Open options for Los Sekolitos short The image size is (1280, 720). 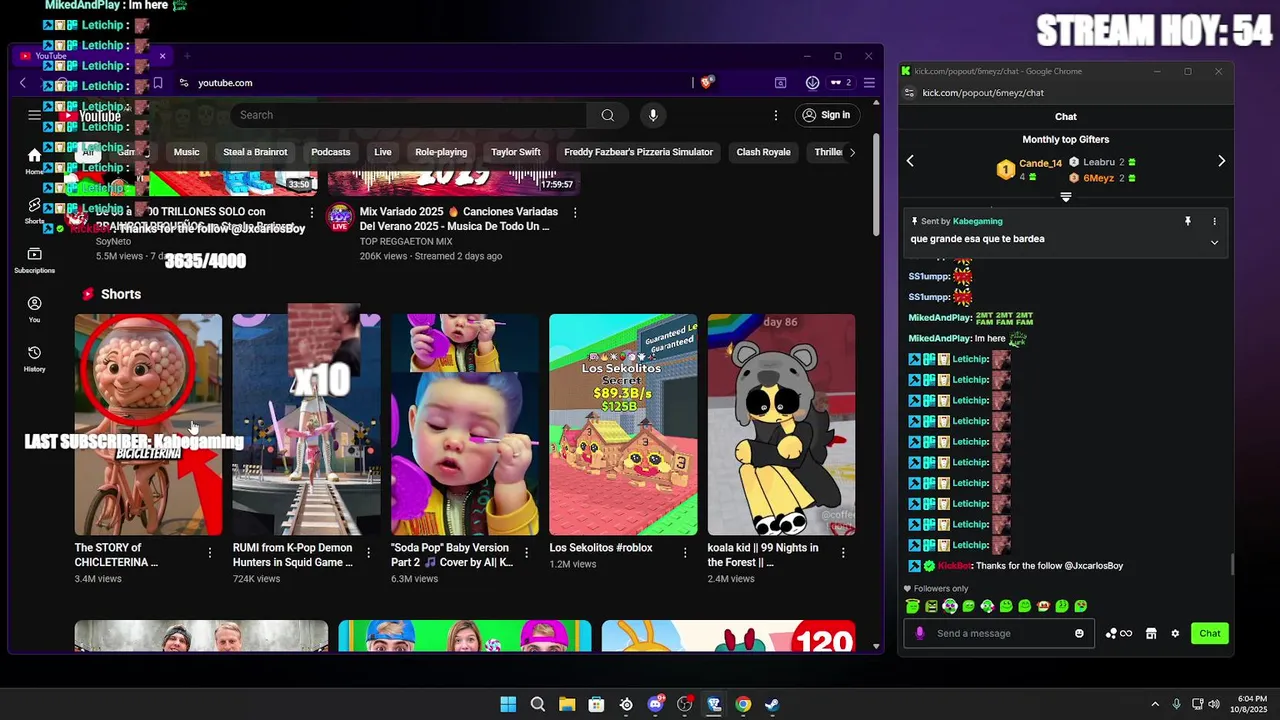pyautogui.click(x=685, y=552)
